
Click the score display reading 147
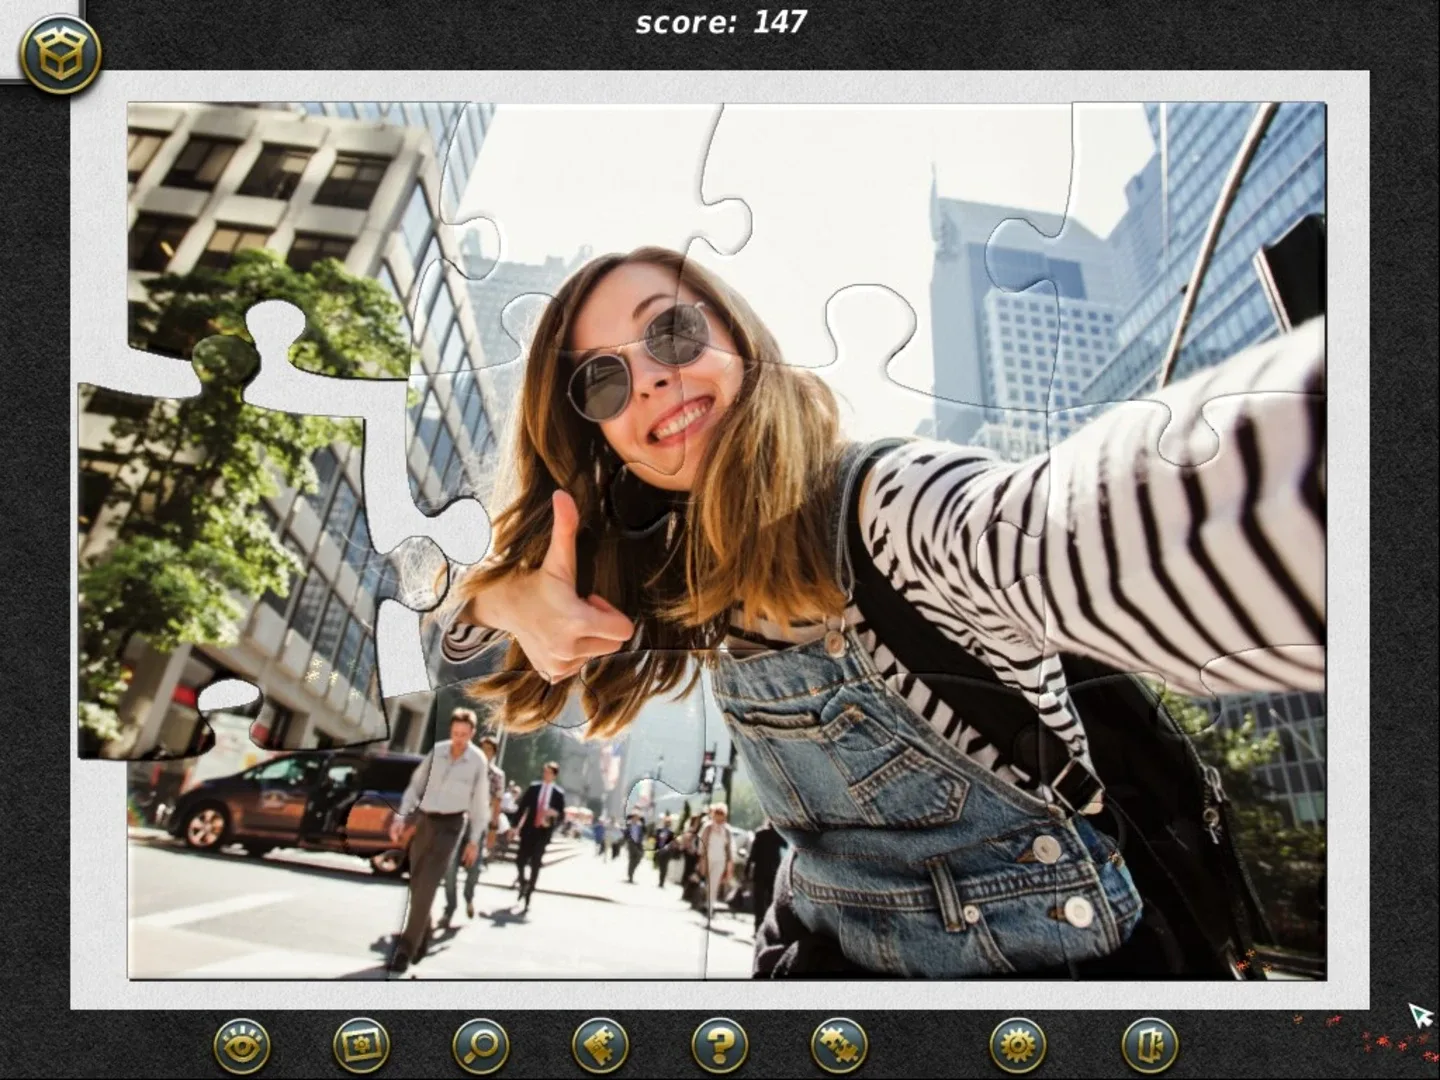click(x=720, y=20)
